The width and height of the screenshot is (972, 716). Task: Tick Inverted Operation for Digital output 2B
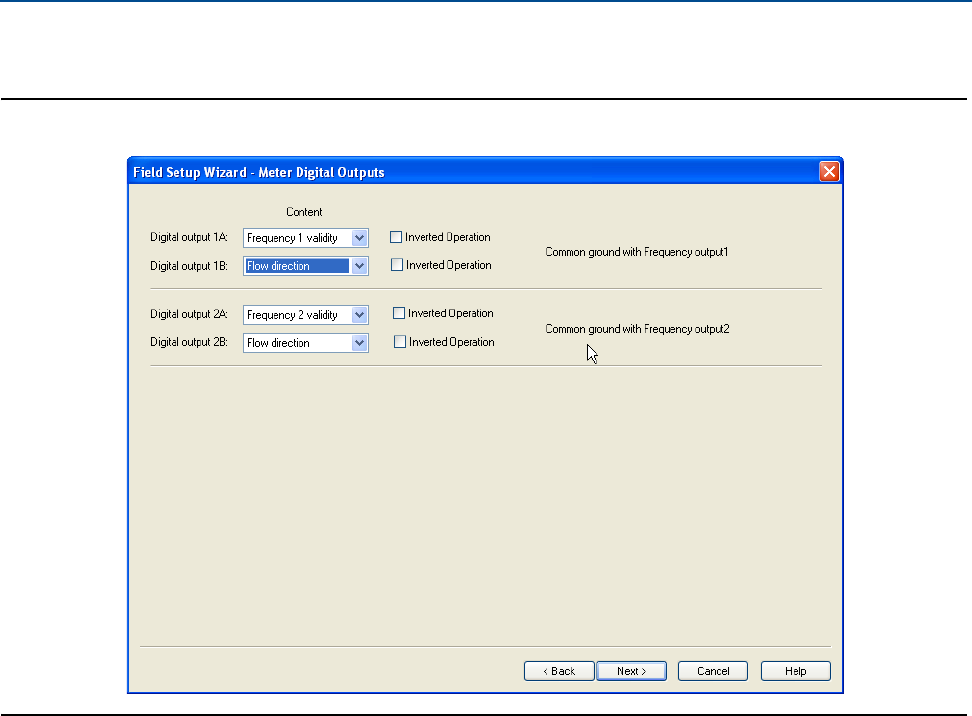coord(400,342)
